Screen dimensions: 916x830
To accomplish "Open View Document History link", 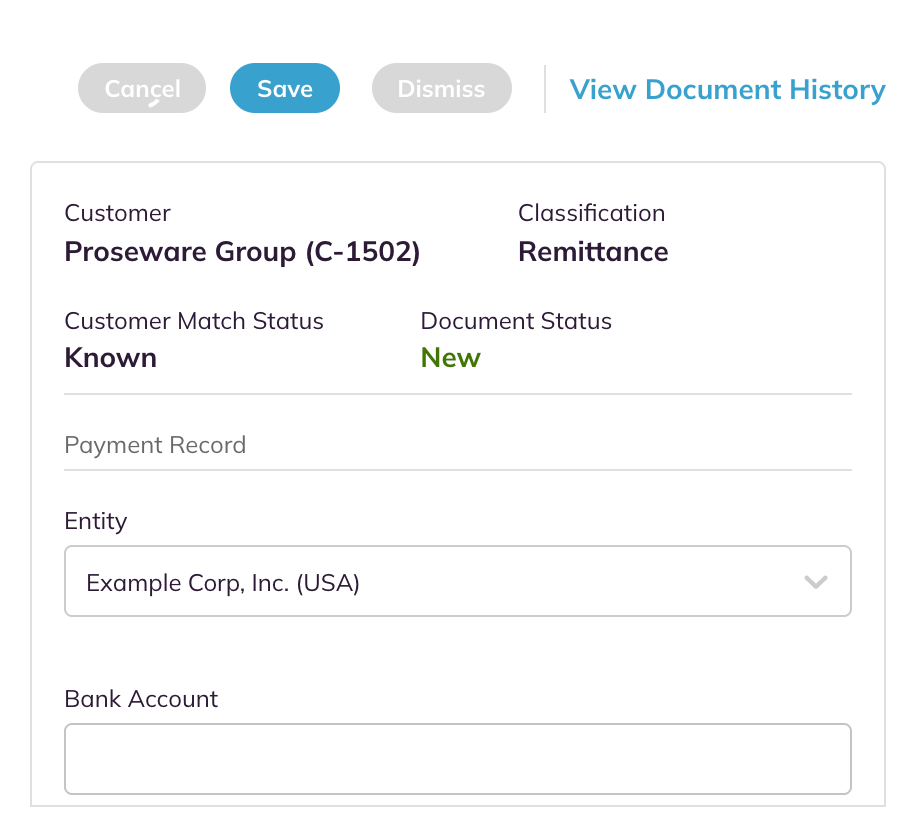I will pos(727,89).
